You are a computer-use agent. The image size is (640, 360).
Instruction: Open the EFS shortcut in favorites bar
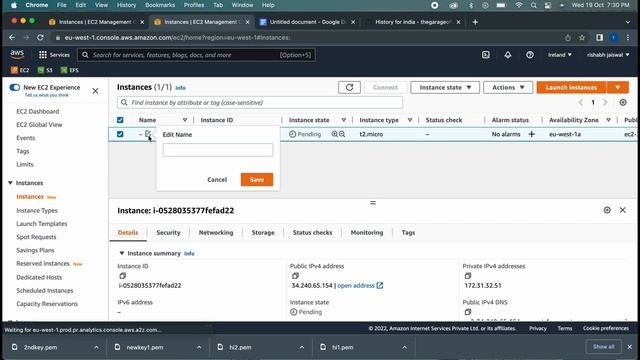[x=69, y=70]
